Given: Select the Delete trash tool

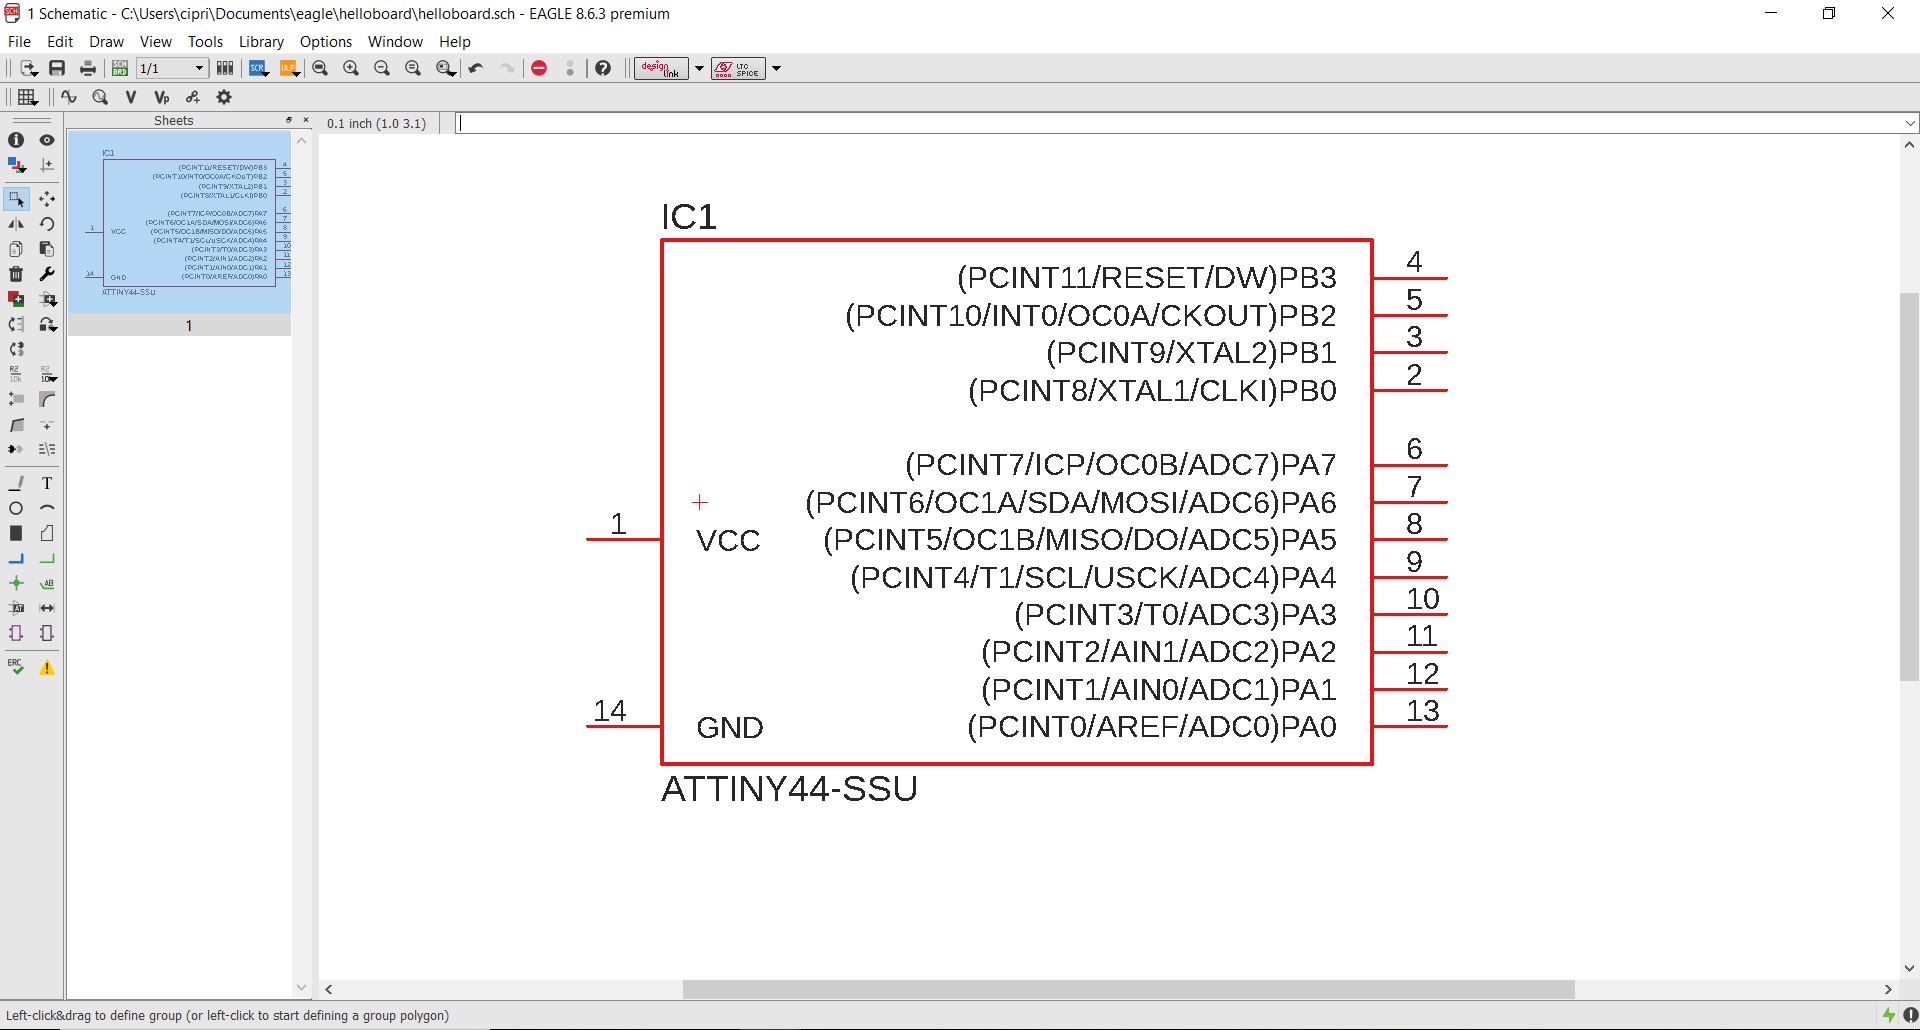Looking at the screenshot, I should (x=16, y=274).
